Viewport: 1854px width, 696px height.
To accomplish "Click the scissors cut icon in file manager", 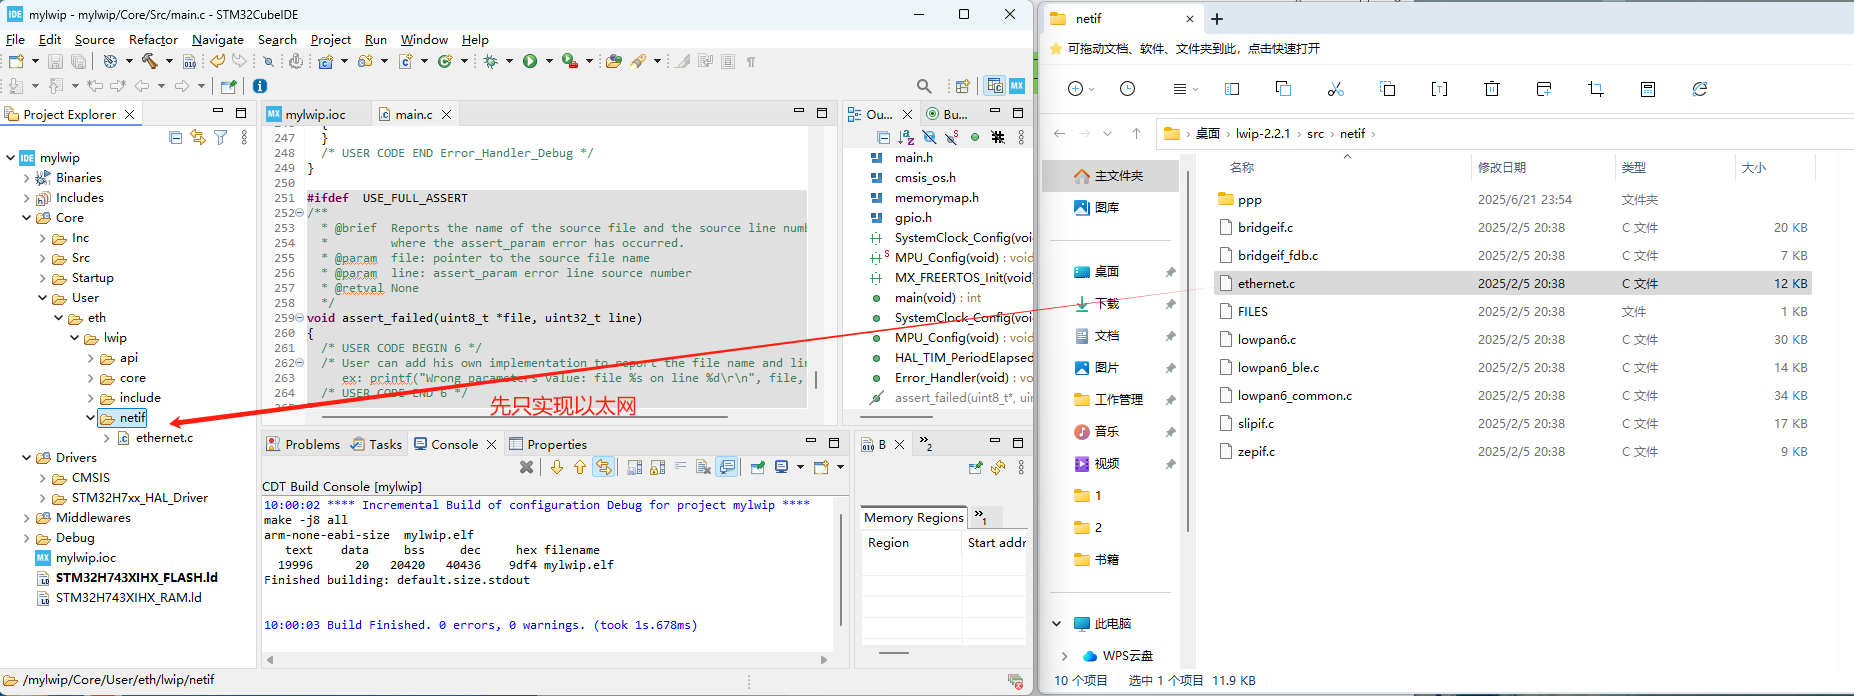I will (x=1335, y=89).
